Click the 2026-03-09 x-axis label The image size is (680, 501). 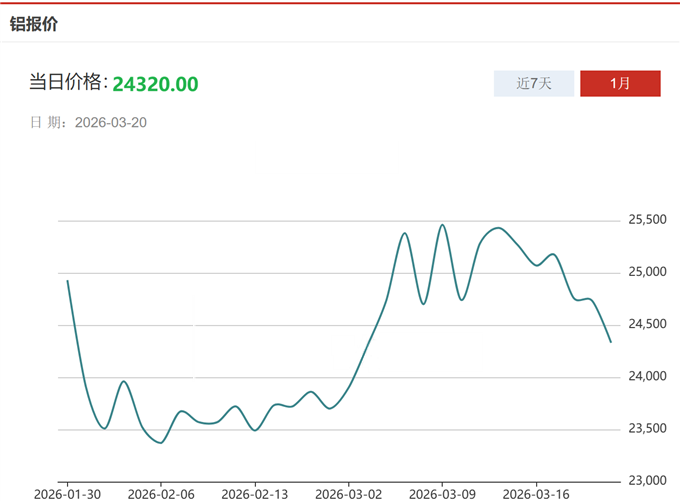(x=442, y=493)
